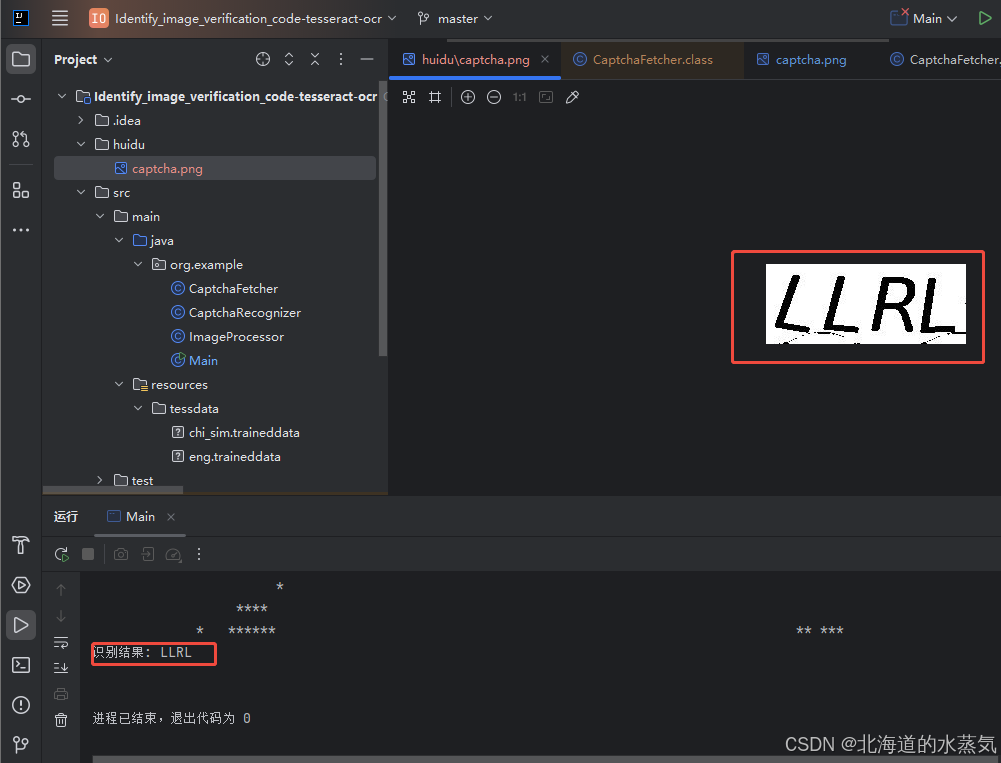Stop the running process
Viewport: 1001px width, 763px height.
[x=87, y=553]
